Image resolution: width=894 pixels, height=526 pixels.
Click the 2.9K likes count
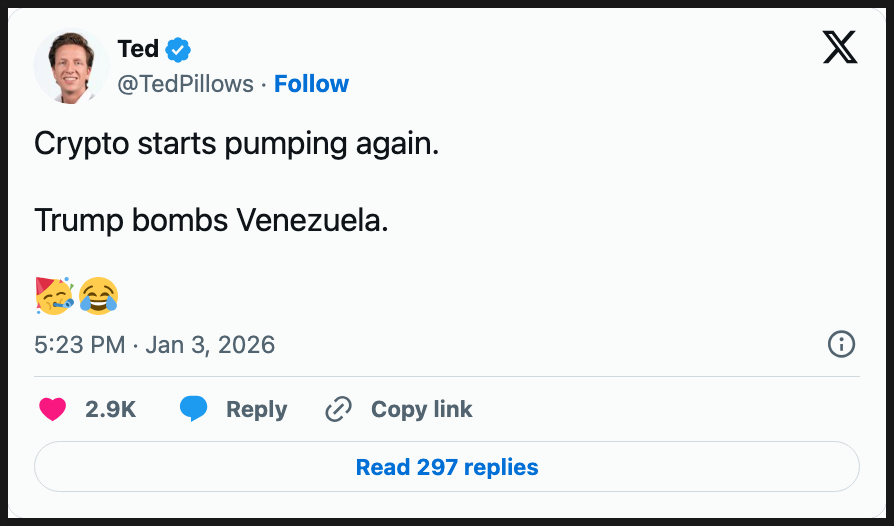pyautogui.click(x=110, y=409)
